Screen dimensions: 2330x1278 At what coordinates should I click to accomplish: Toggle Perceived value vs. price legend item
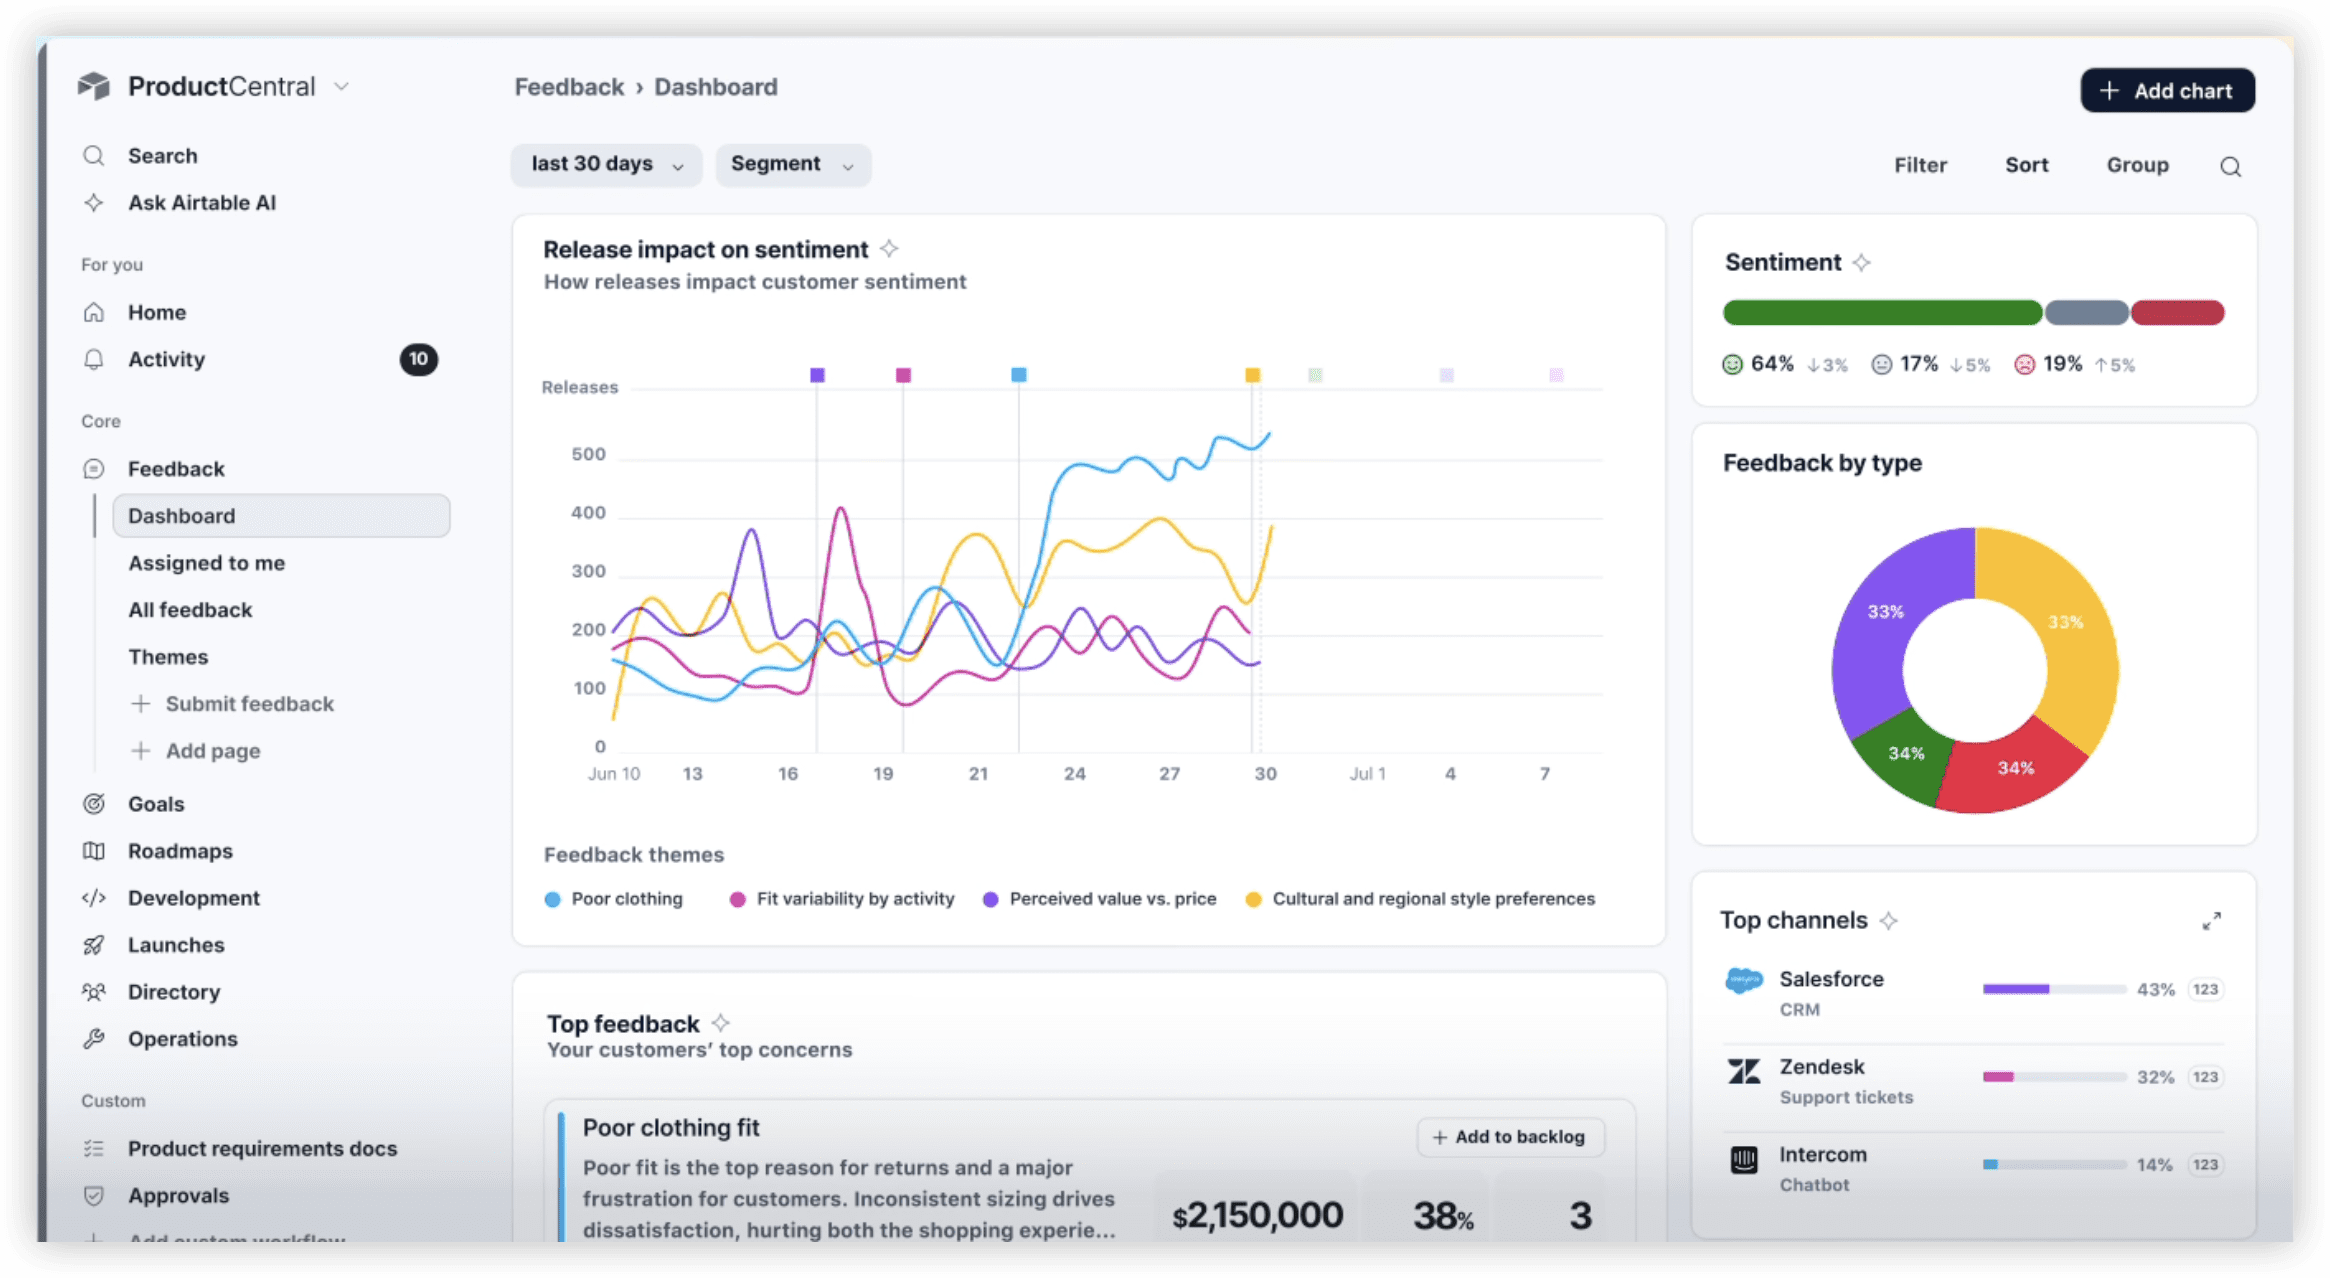coord(1100,899)
